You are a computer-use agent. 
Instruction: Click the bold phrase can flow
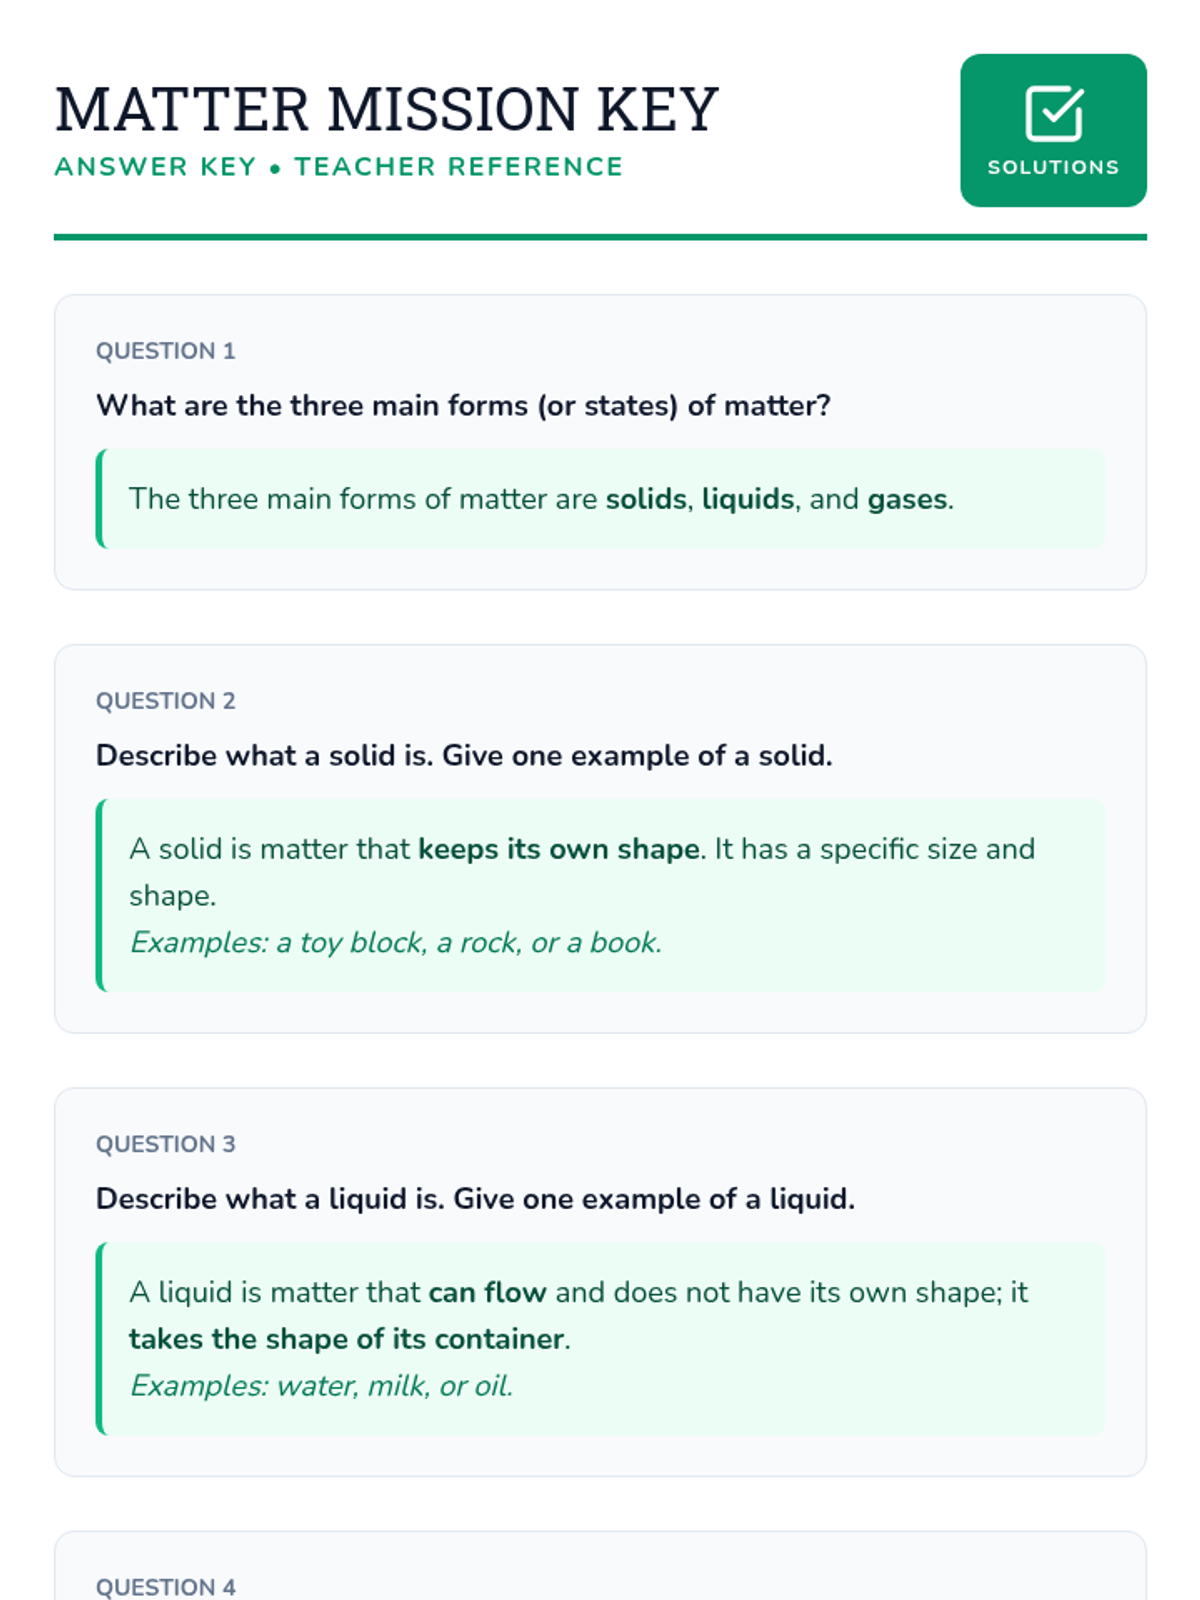(487, 1292)
